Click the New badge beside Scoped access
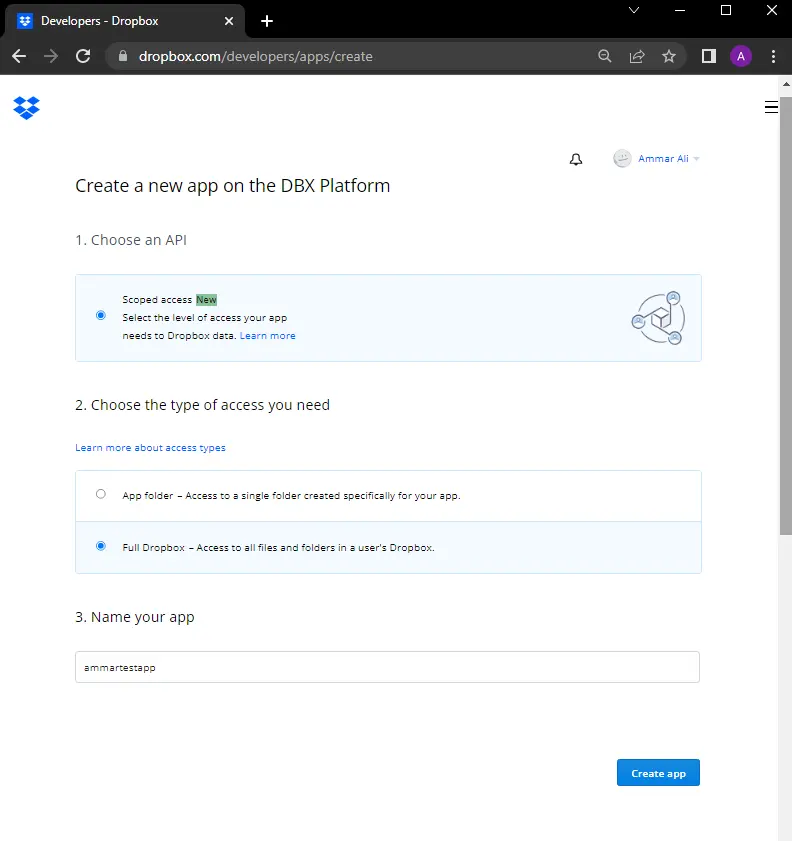Screen dimensions: 792x841 [x=206, y=300]
